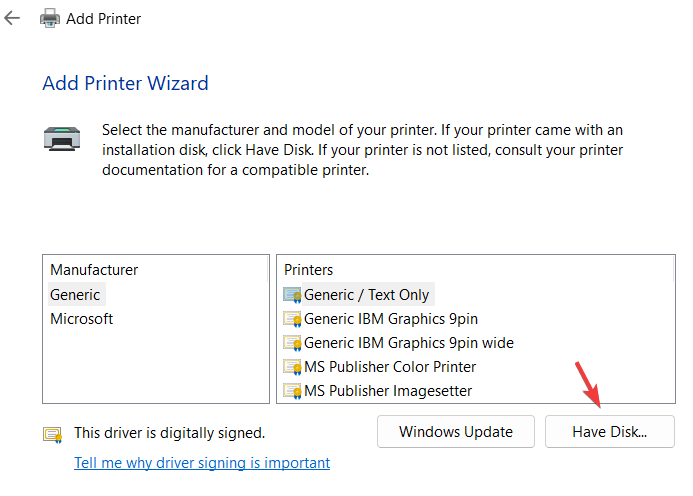Click the MS Publisher Imagesetter certificate icon

point(292,391)
